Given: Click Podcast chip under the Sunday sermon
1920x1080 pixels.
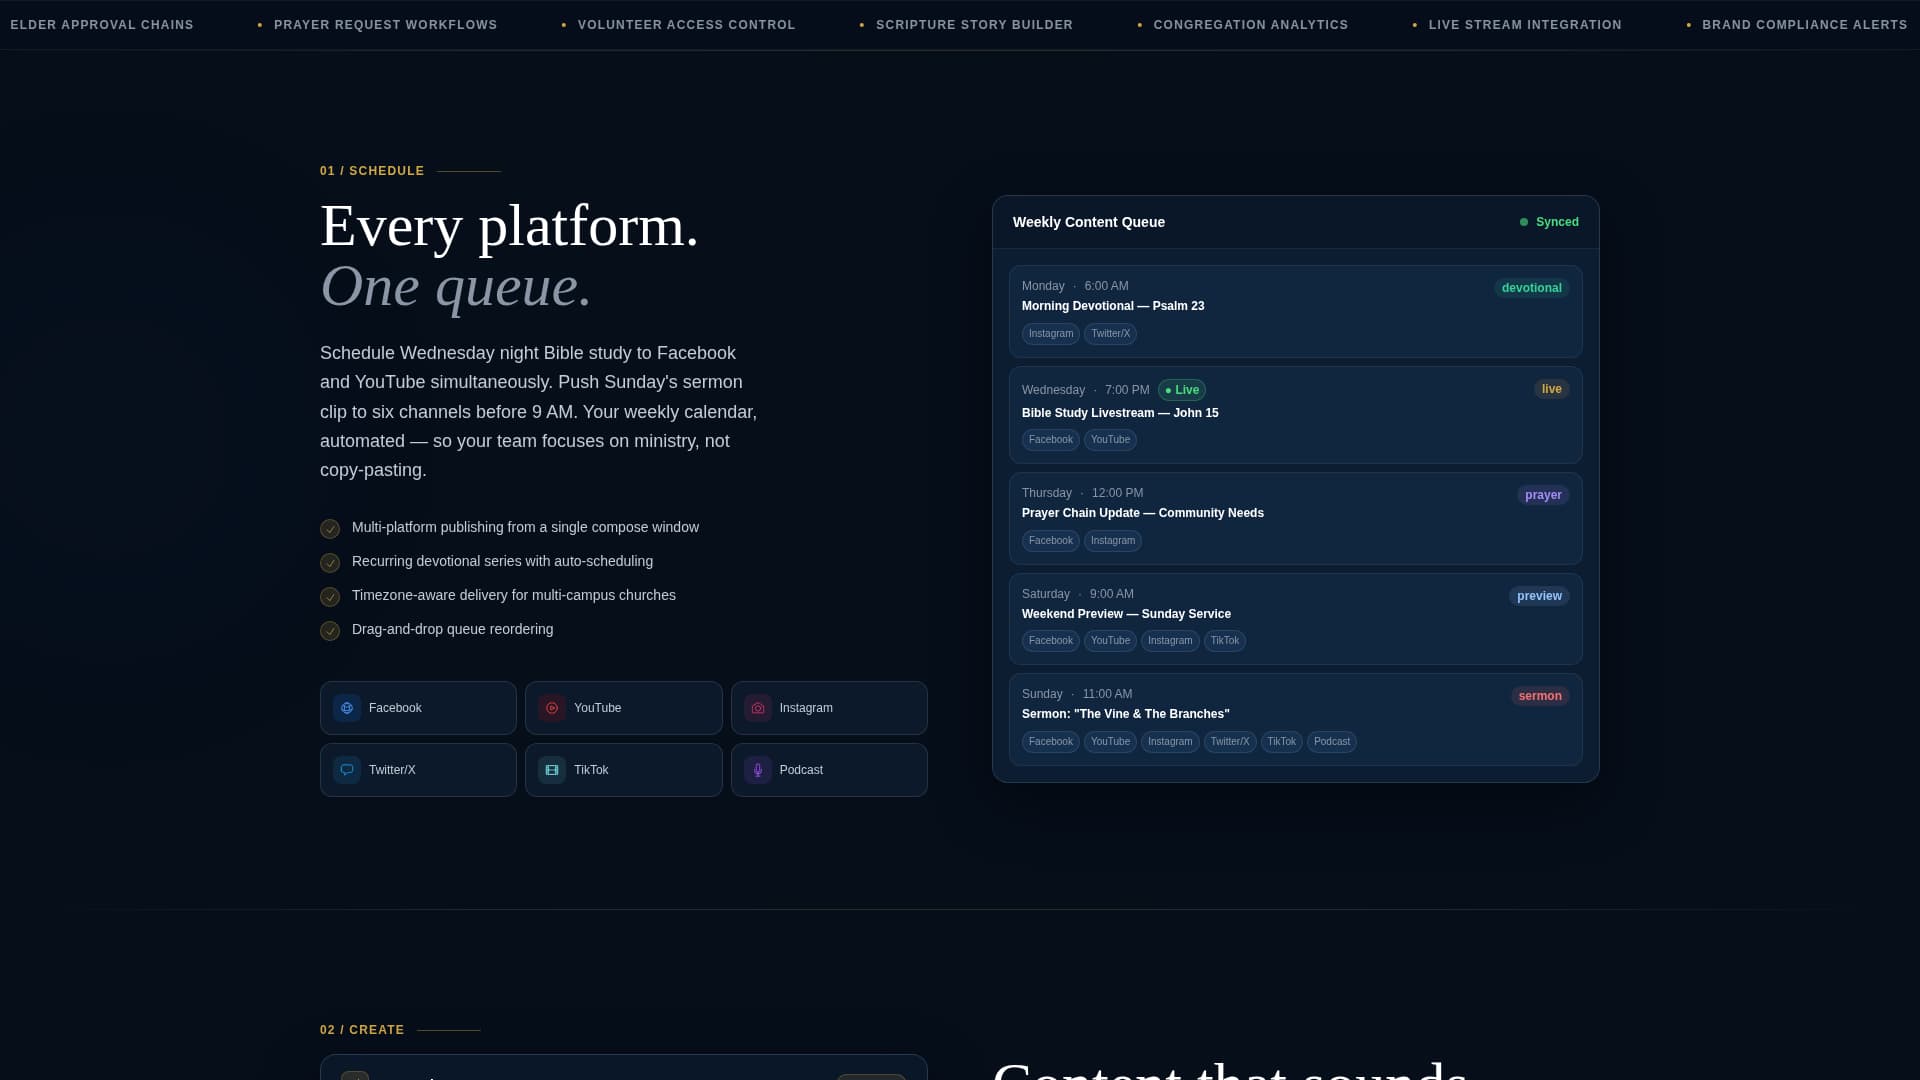Looking at the screenshot, I should tap(1332, 742).
